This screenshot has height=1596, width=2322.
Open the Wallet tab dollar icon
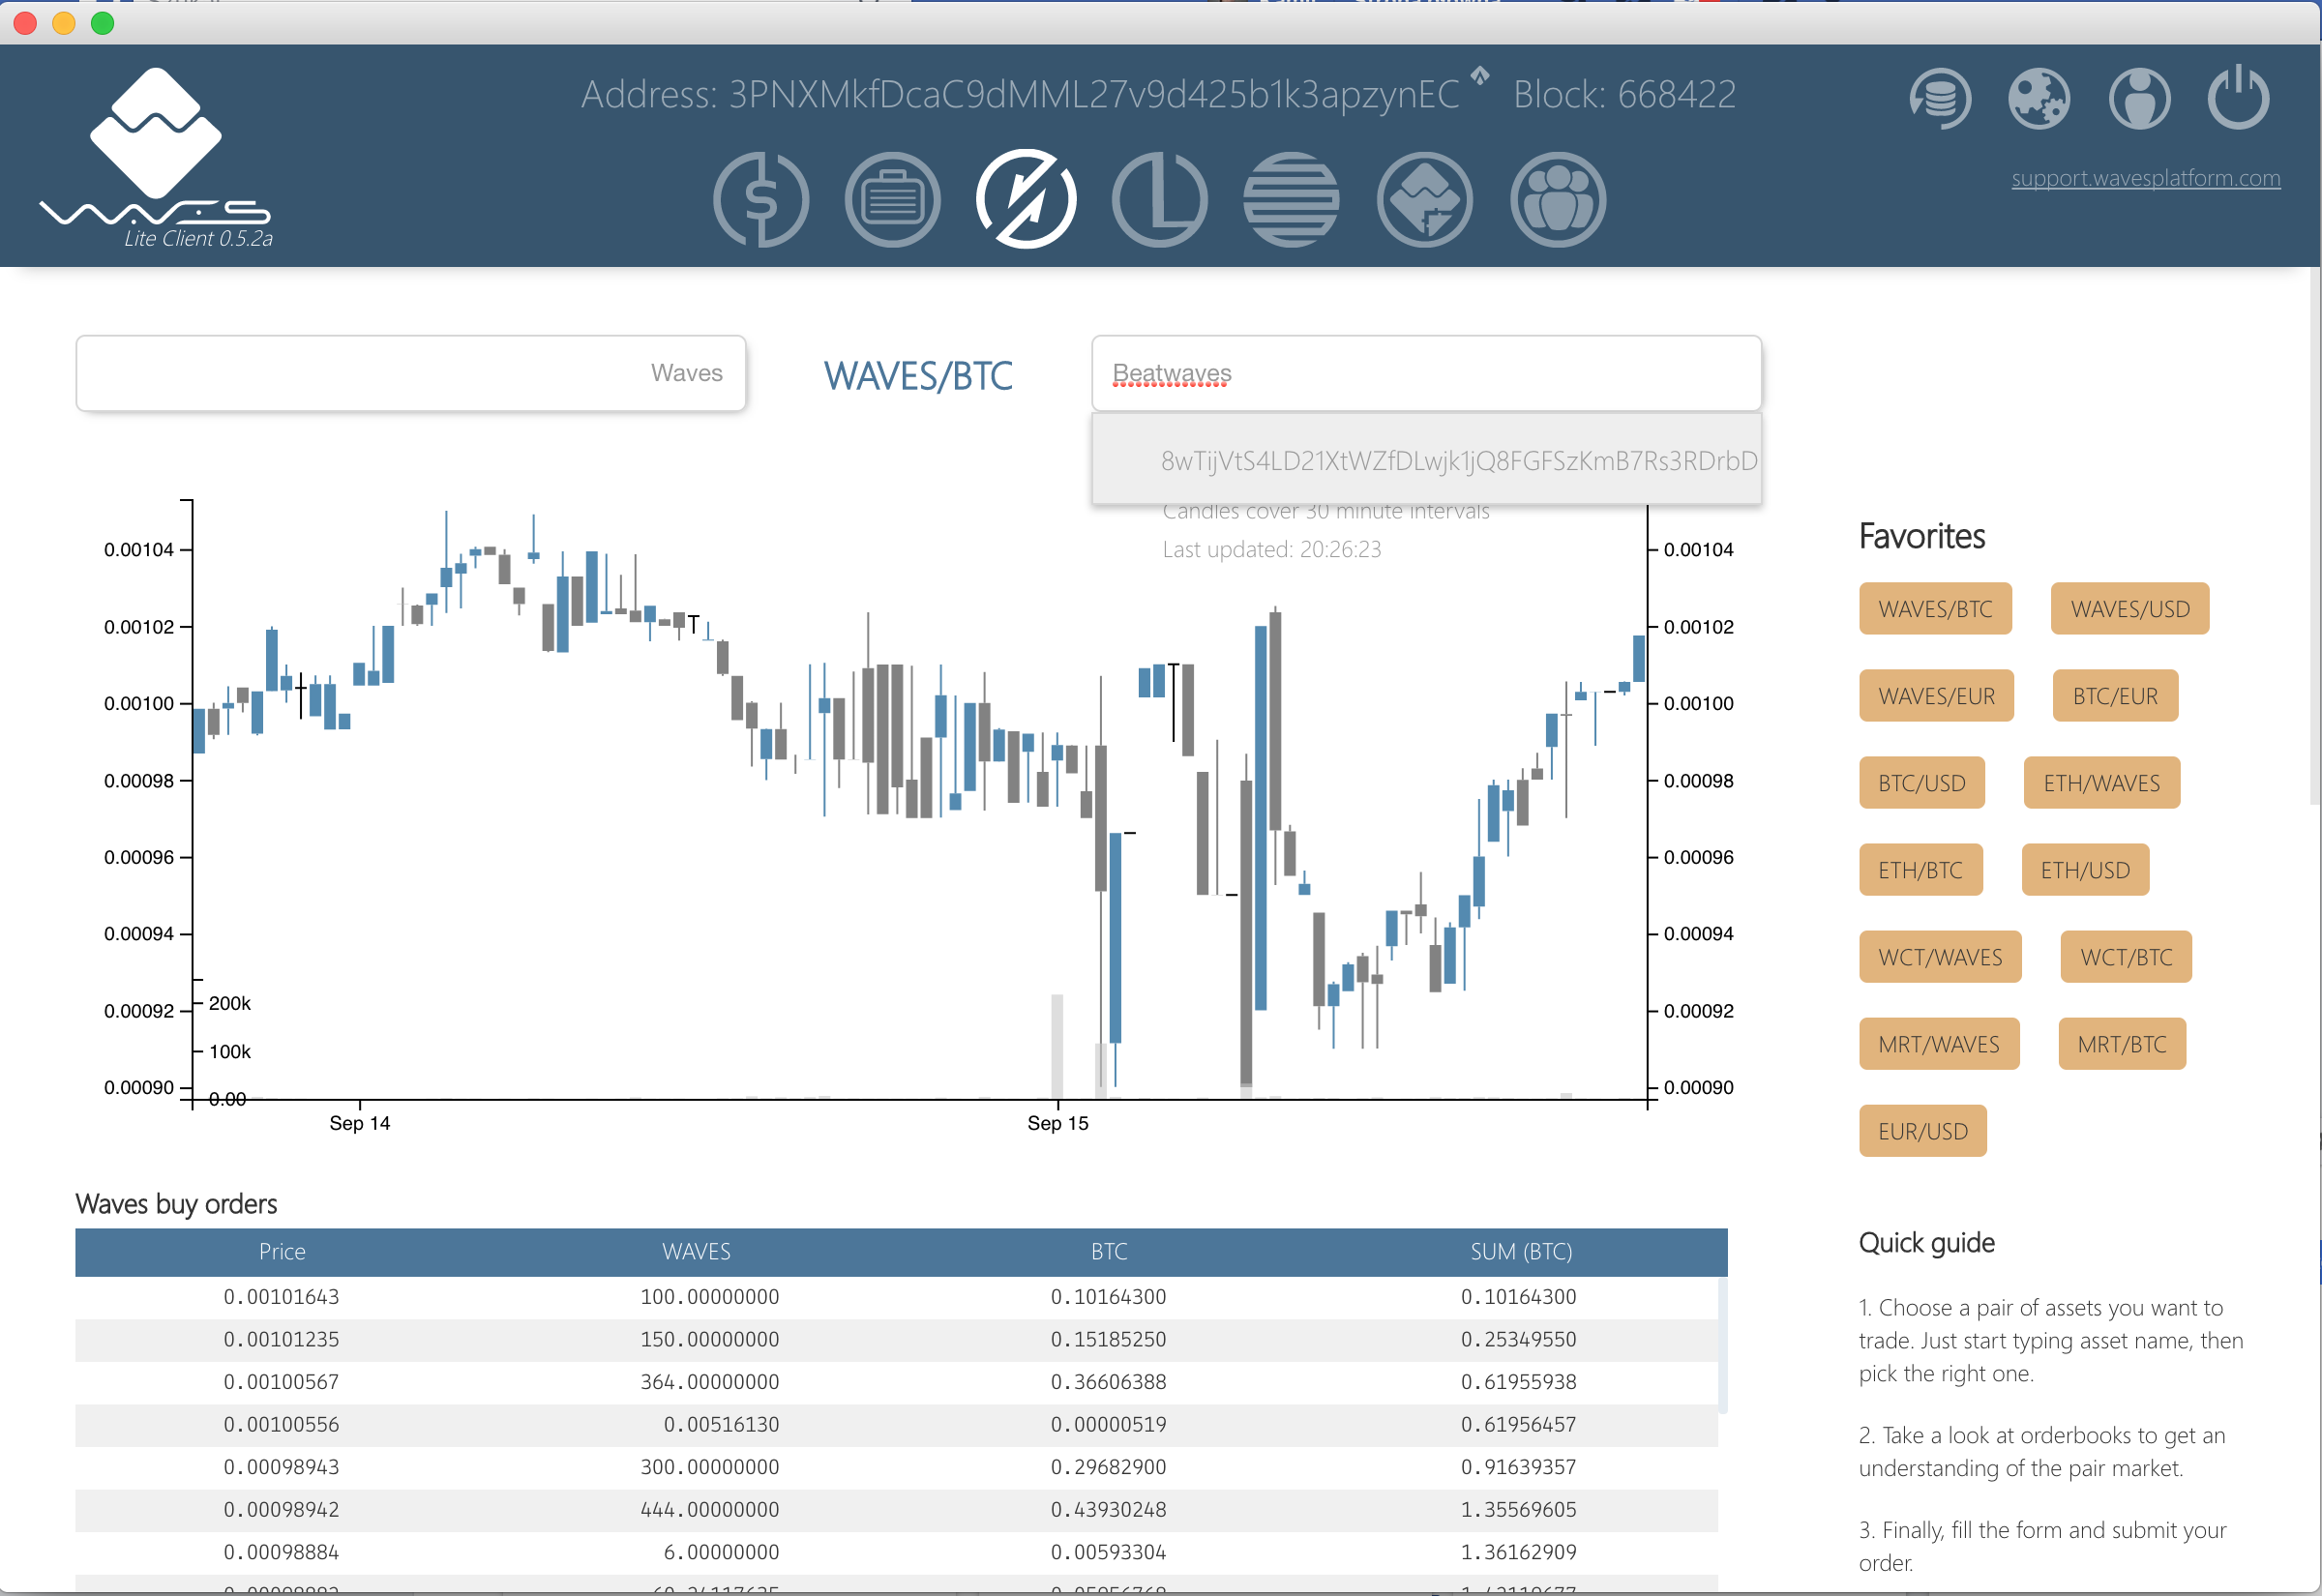(x=761, y=199)
